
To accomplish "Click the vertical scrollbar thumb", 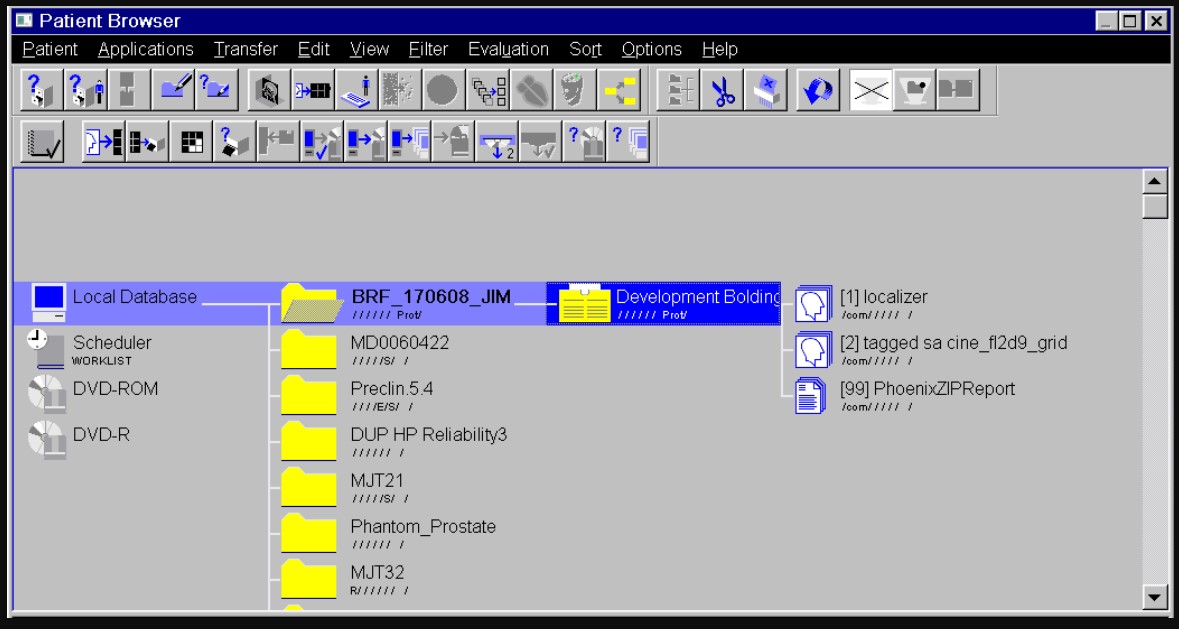I will (1155, 207).
